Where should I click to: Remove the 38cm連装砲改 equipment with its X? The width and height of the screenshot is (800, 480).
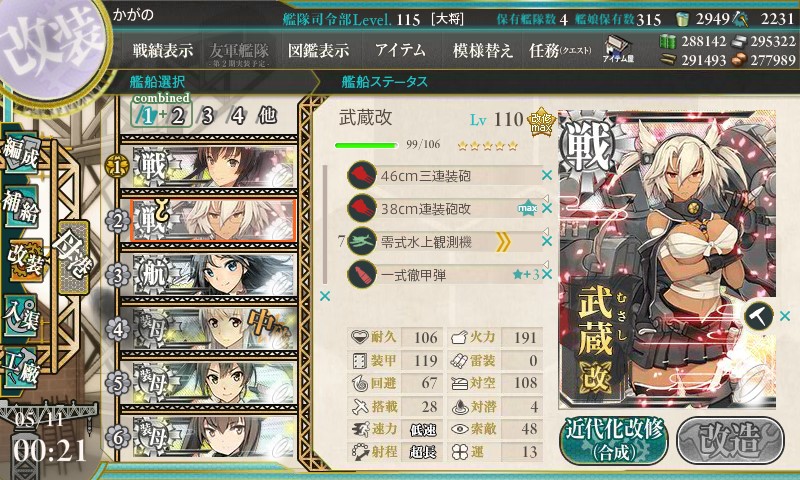547,208
